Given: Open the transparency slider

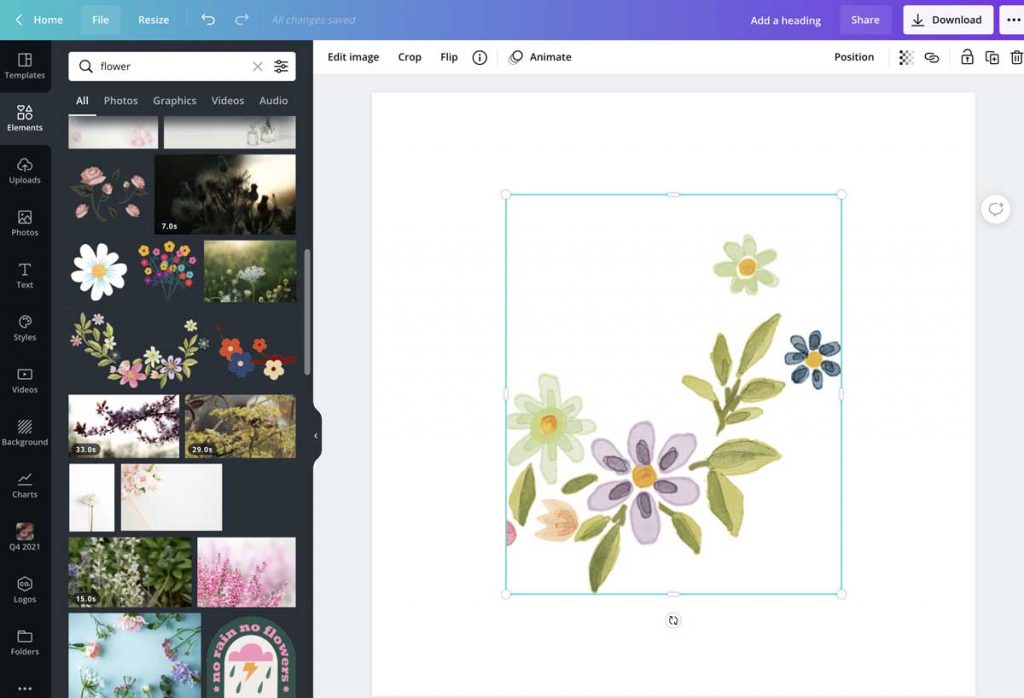Looking at the screenshot, I should coord(905,57).
